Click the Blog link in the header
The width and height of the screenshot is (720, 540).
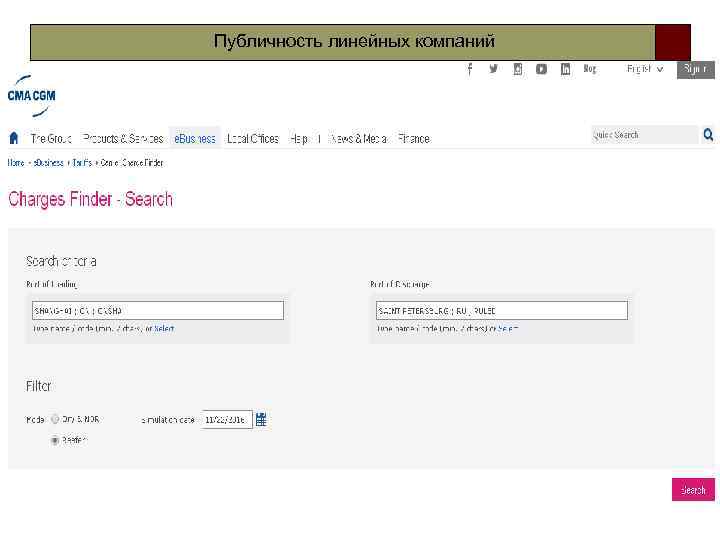(590, 69)
